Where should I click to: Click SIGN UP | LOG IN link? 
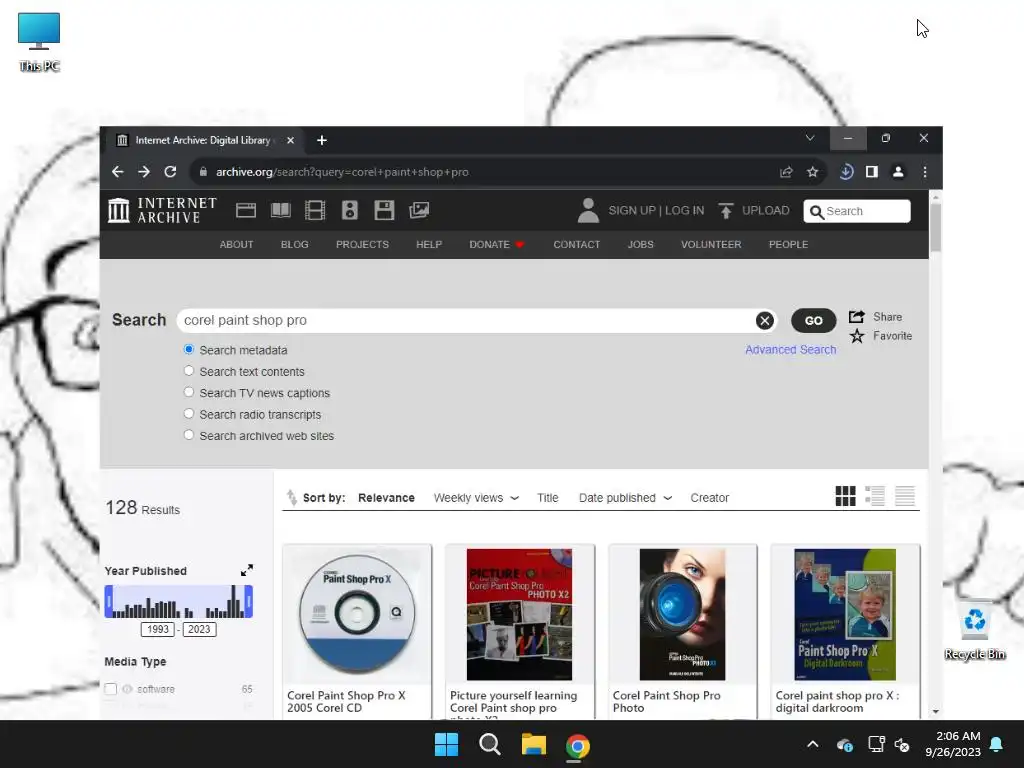click(x=656, y=210)
